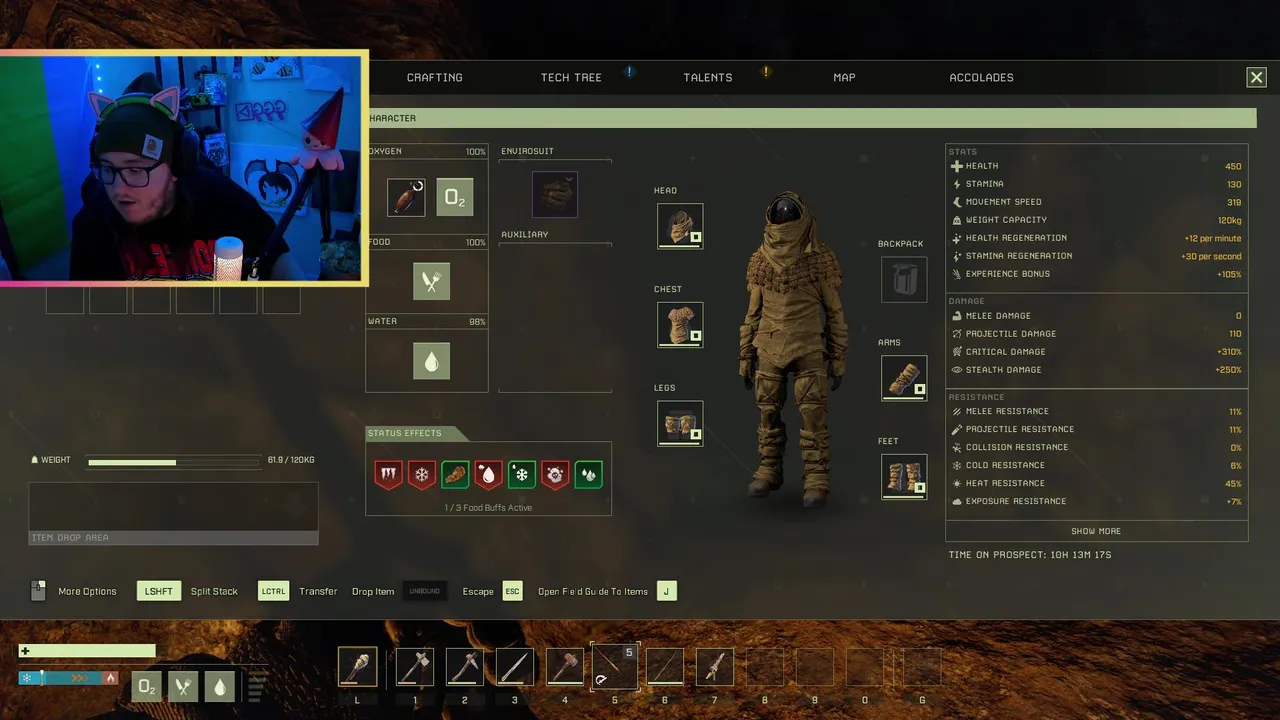The image size is (1280, 720).
Task: Select torch in hotbar slot L
Action: pos(358,667)
